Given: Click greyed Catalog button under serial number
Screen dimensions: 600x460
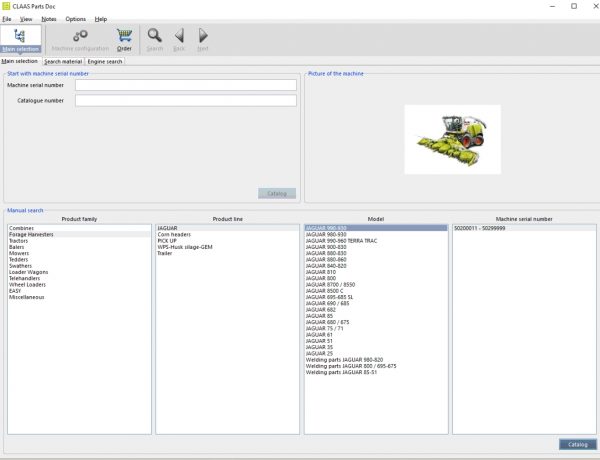Looking at the screenshot, I should (277, 193).
